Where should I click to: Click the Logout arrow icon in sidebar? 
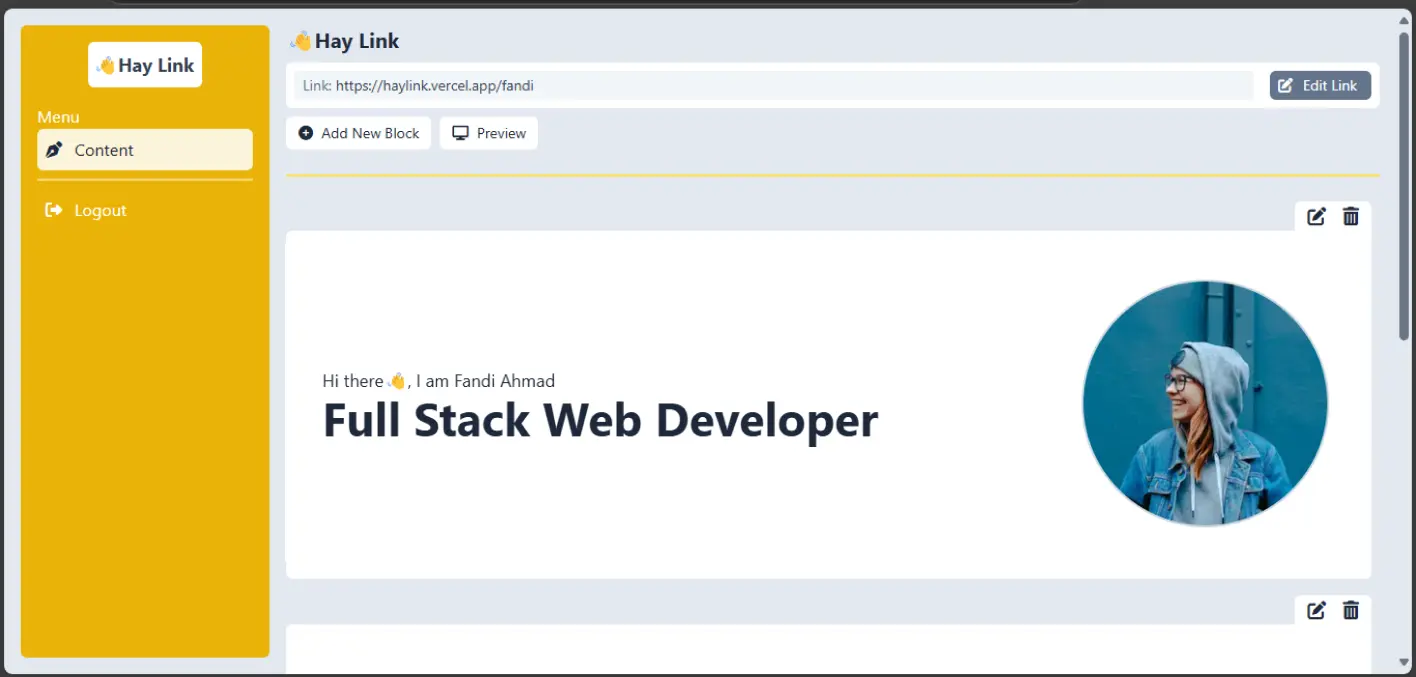point(54,210)
